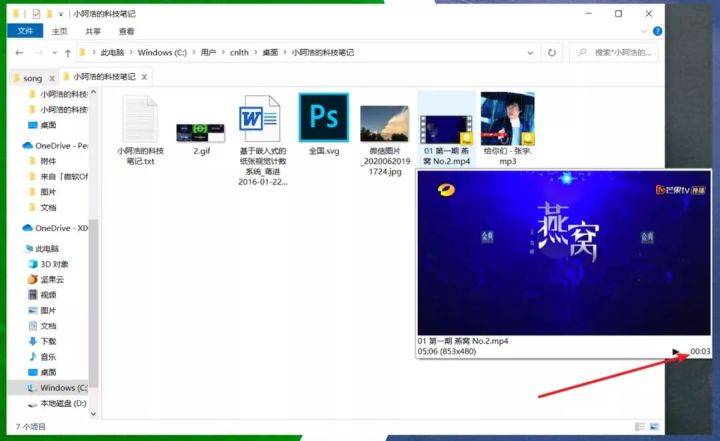Switch to the 主页 ribbon tab
Screen dimensions: 720x441
(x=59, y=31)
